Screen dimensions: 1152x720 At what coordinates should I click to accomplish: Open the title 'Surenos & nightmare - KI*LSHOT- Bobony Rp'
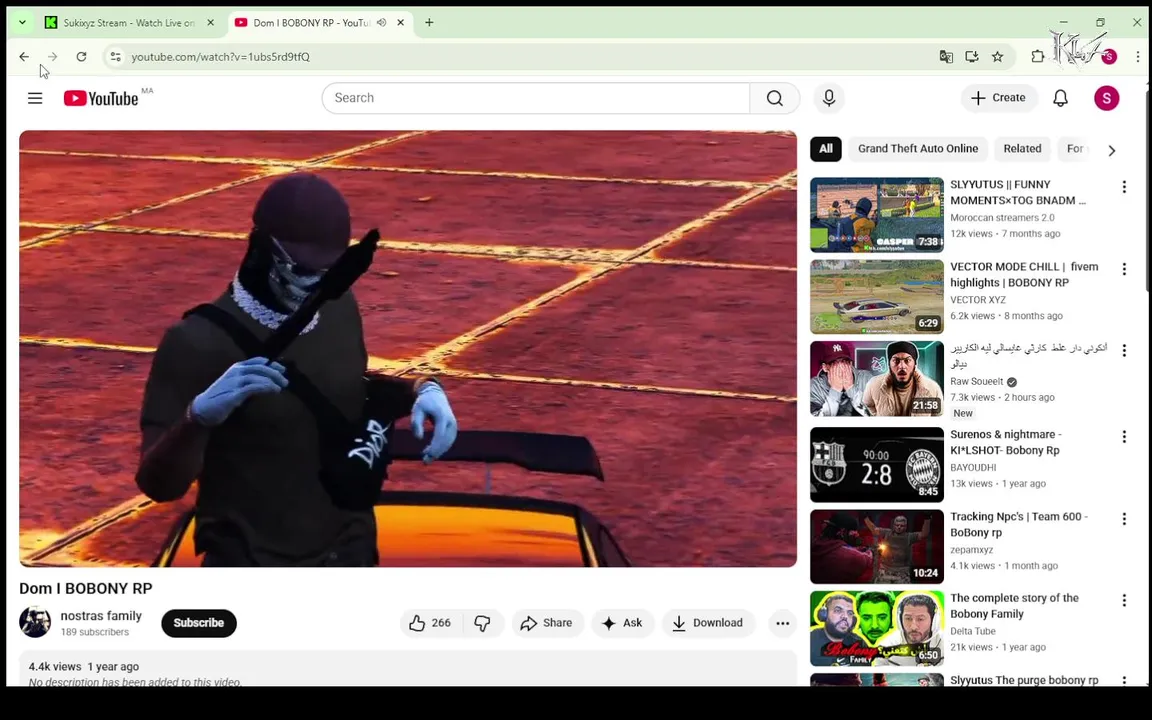click(x=1006, y=442)
